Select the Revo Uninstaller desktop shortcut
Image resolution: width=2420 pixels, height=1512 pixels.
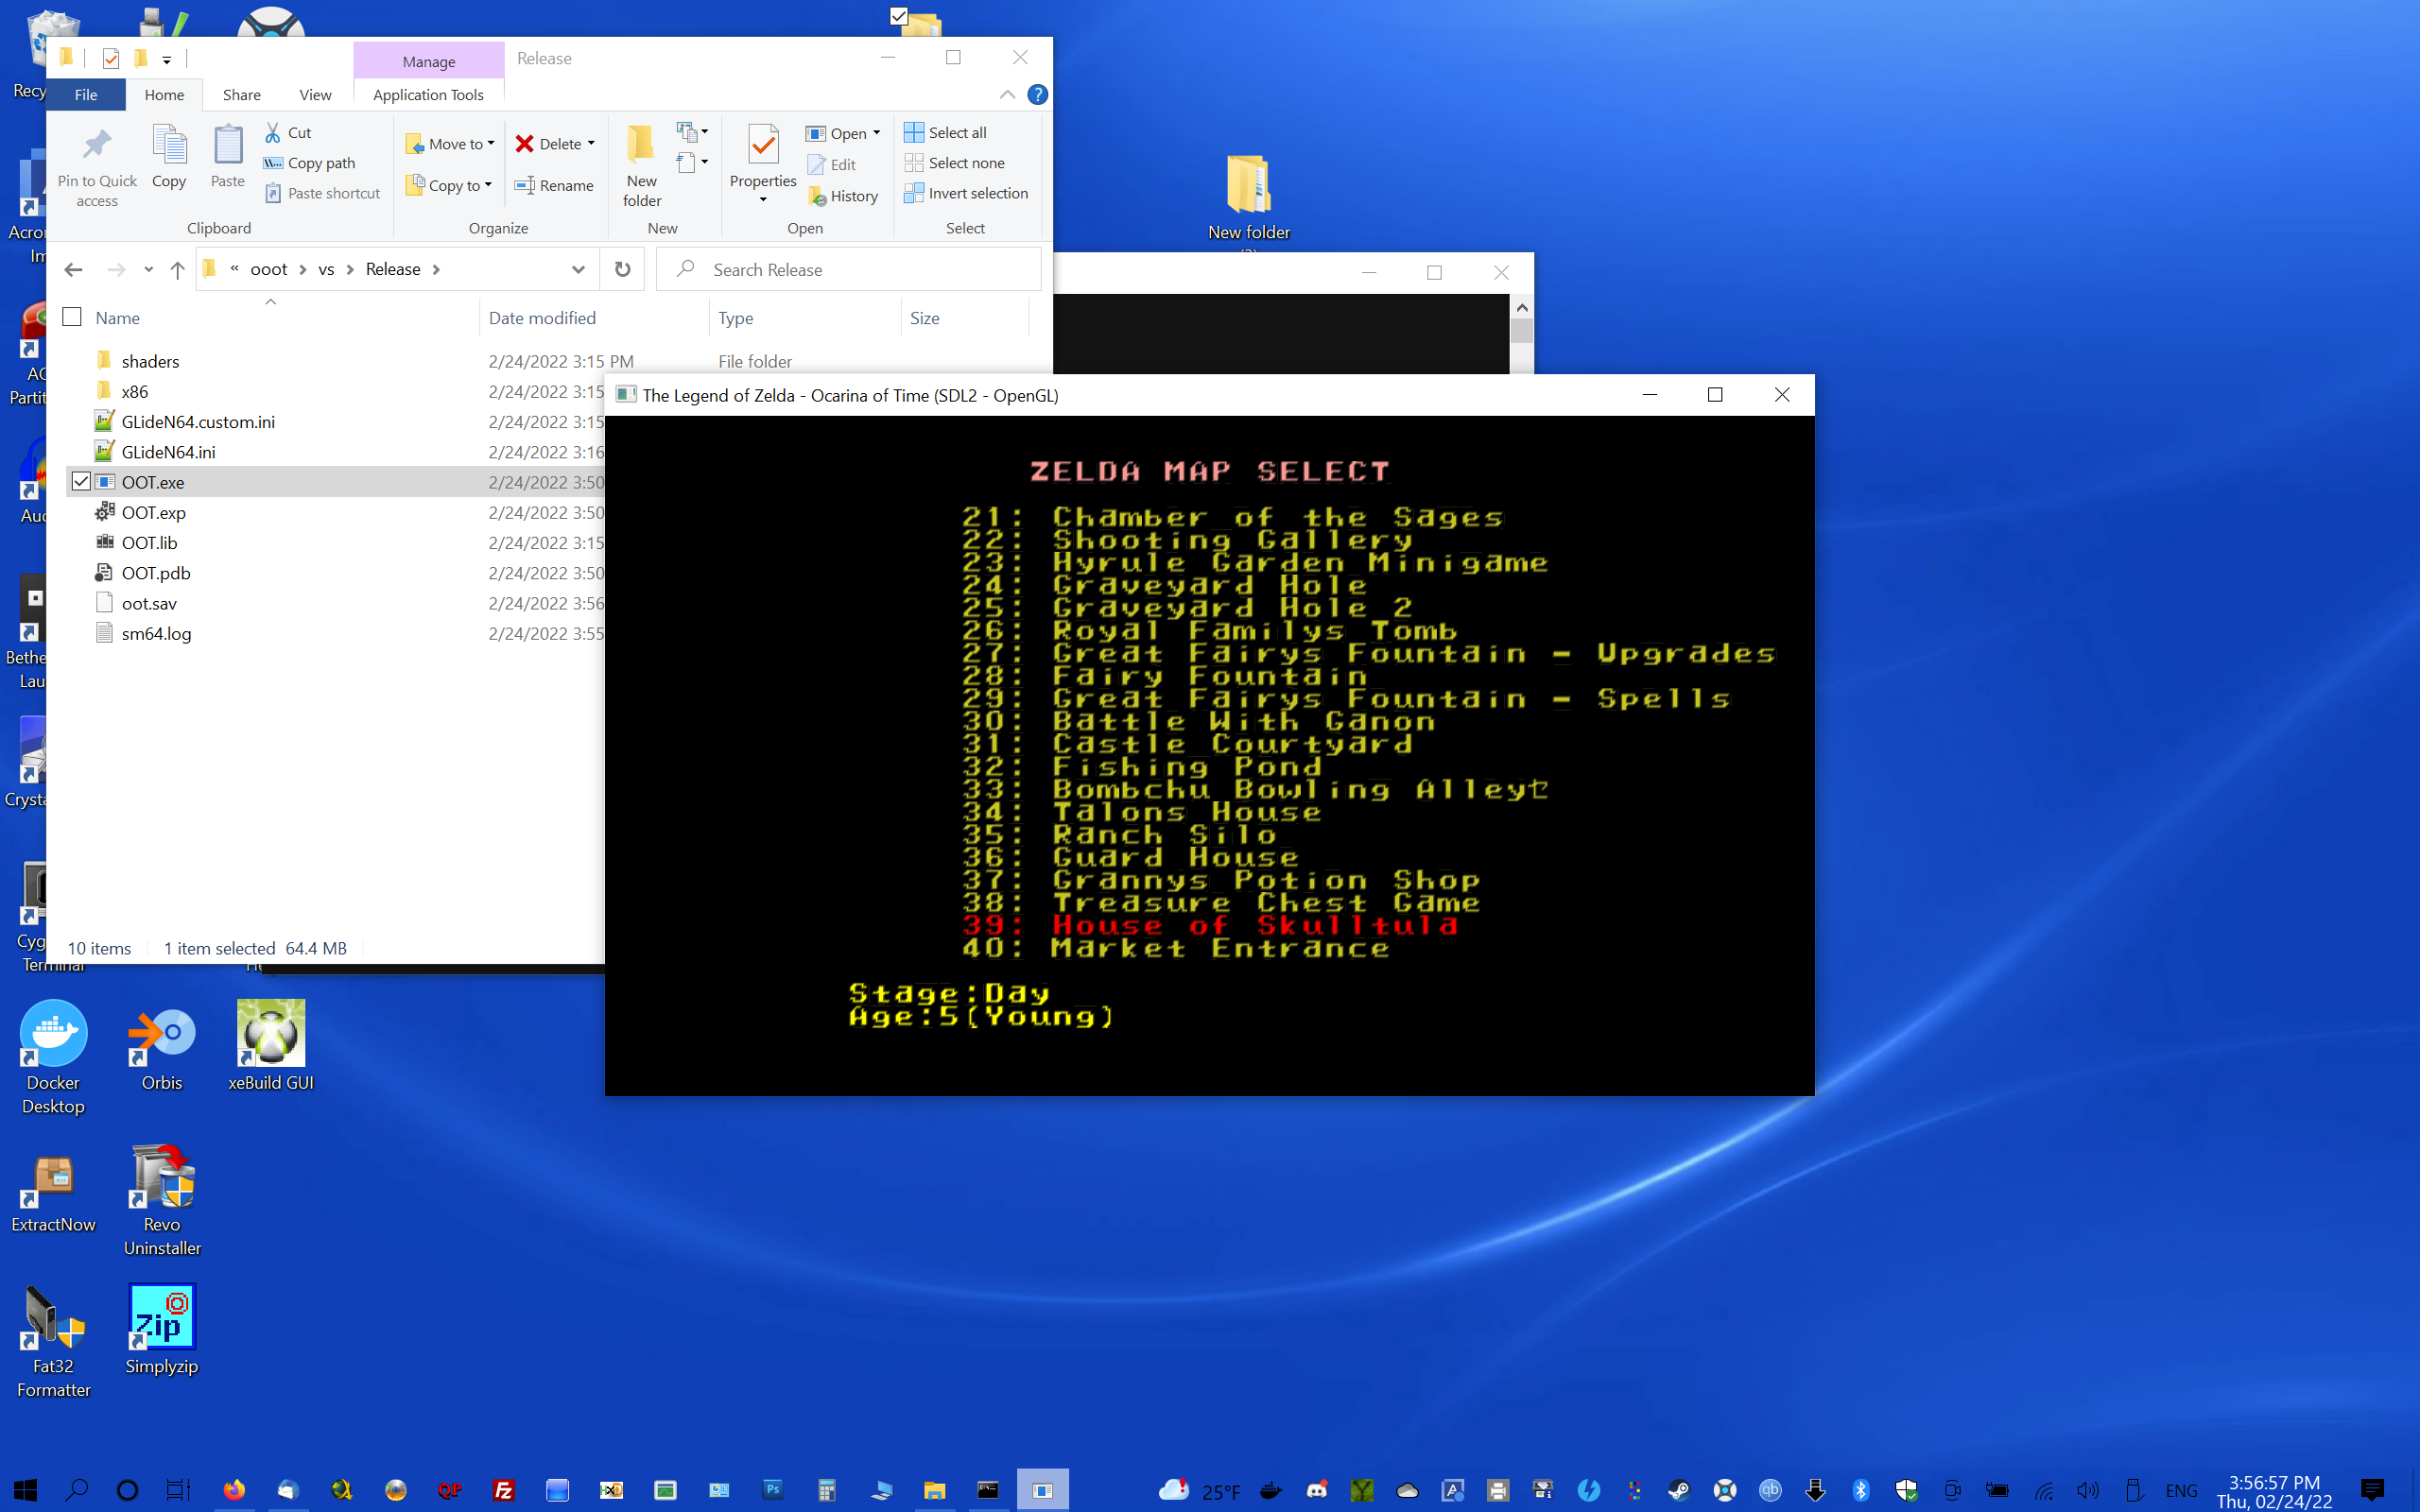click(x=162, y=1200)
